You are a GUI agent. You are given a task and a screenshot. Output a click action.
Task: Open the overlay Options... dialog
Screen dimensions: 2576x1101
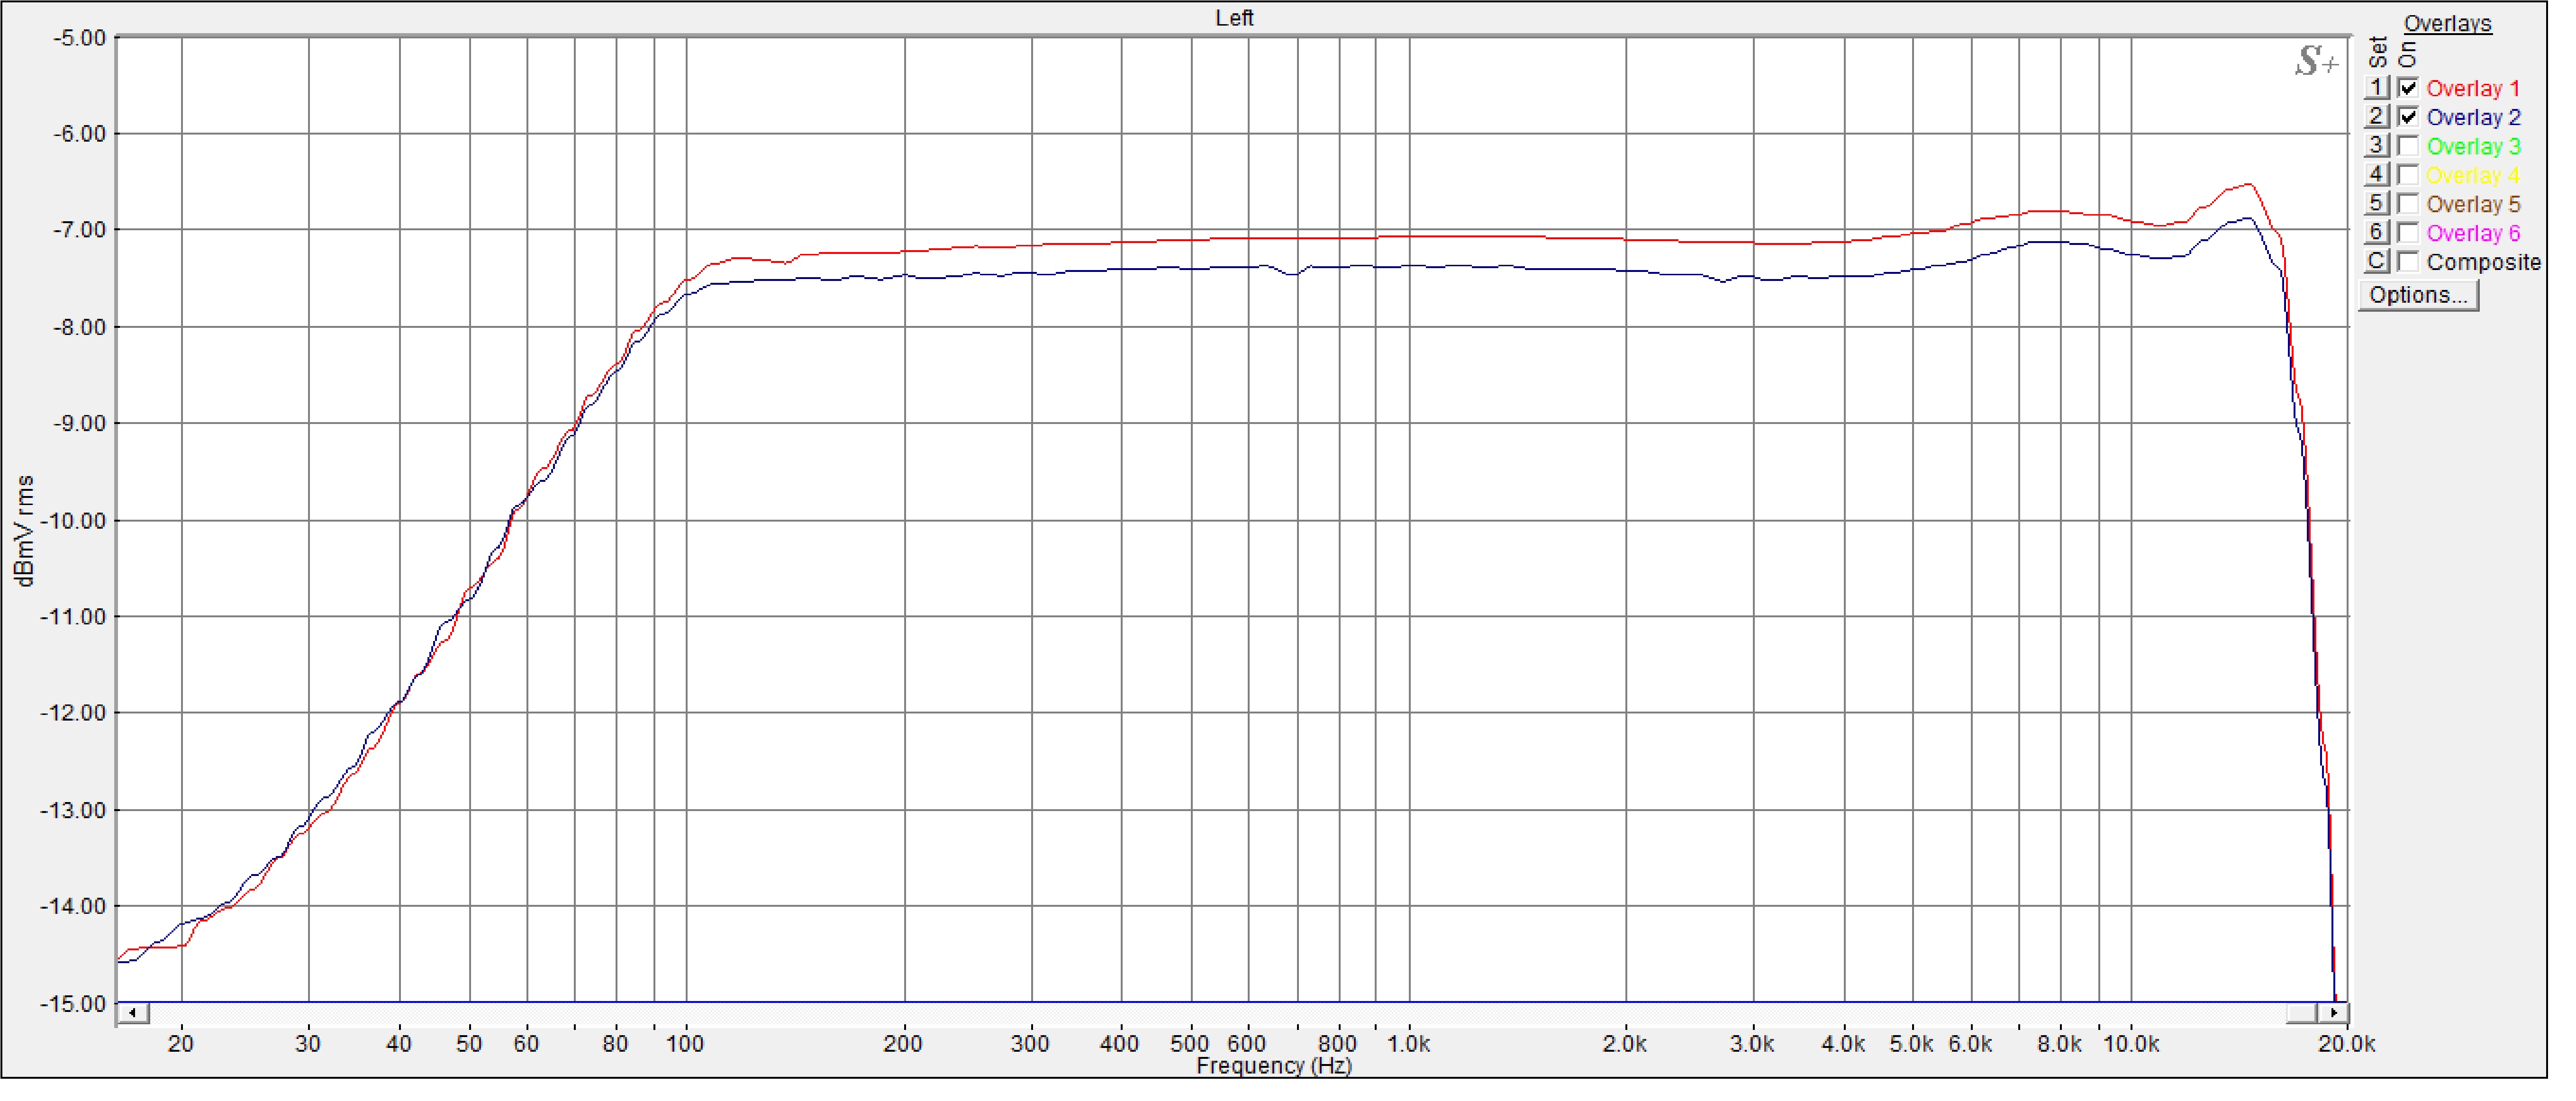point(2418,296)
